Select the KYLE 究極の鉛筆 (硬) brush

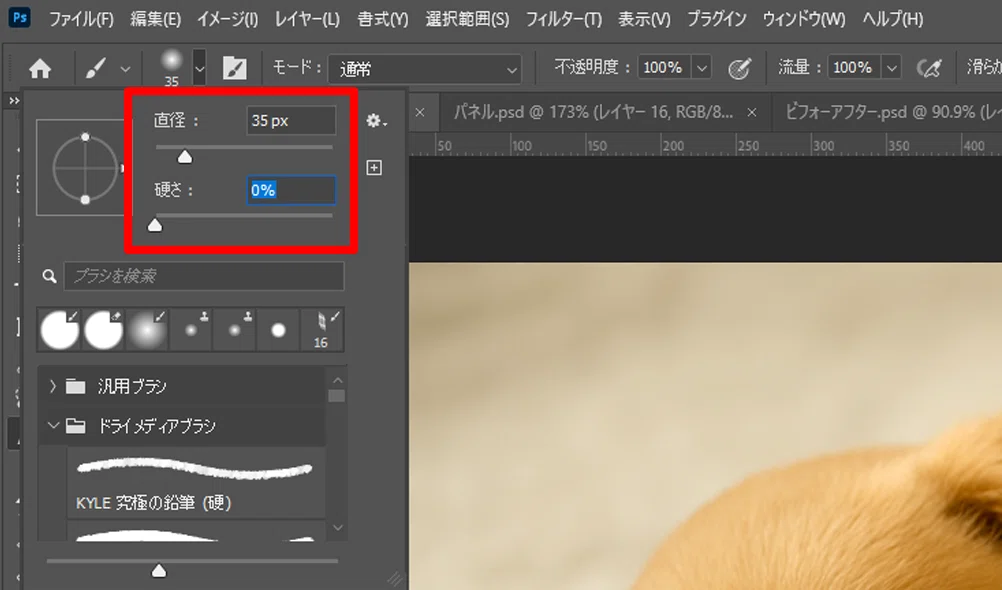196,483
